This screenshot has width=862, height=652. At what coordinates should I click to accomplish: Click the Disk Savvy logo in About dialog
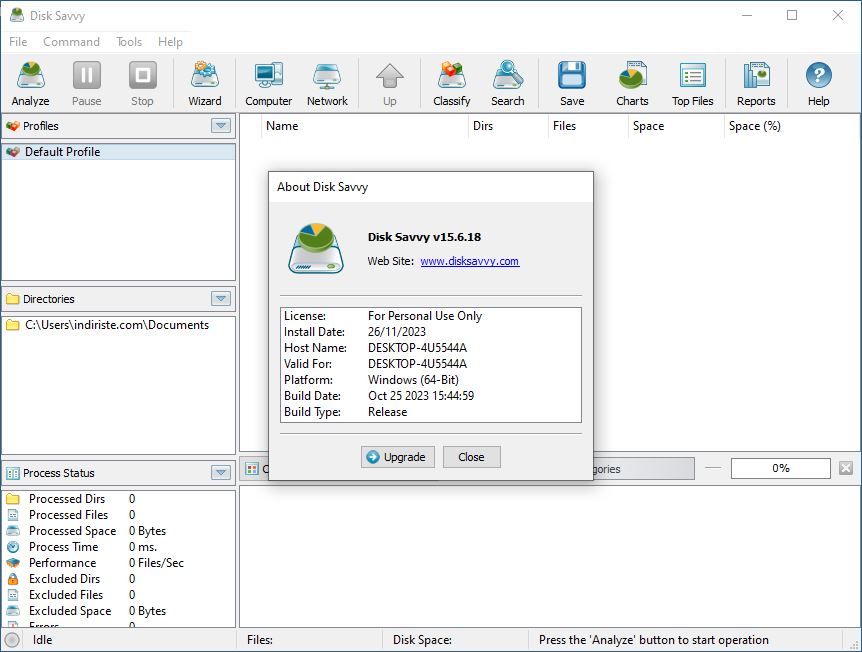pos(316,248)
